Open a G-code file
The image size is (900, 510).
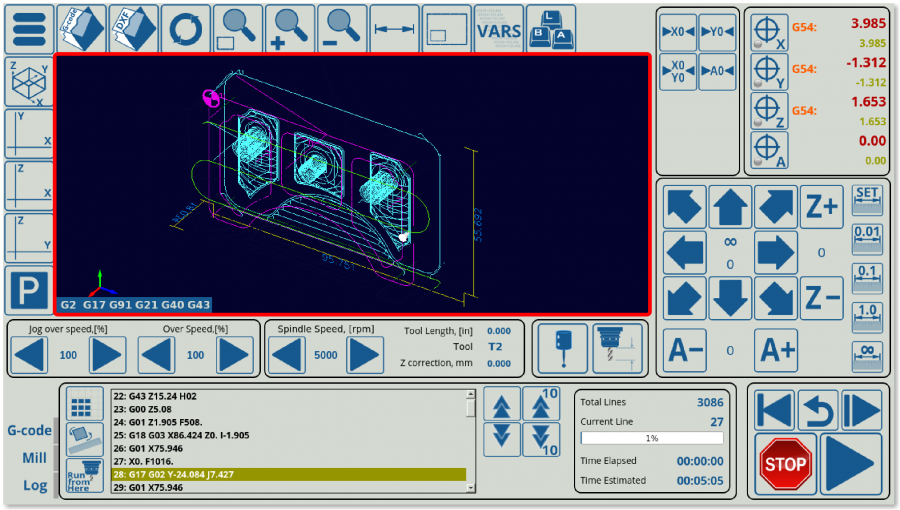(x=82, y=29)
